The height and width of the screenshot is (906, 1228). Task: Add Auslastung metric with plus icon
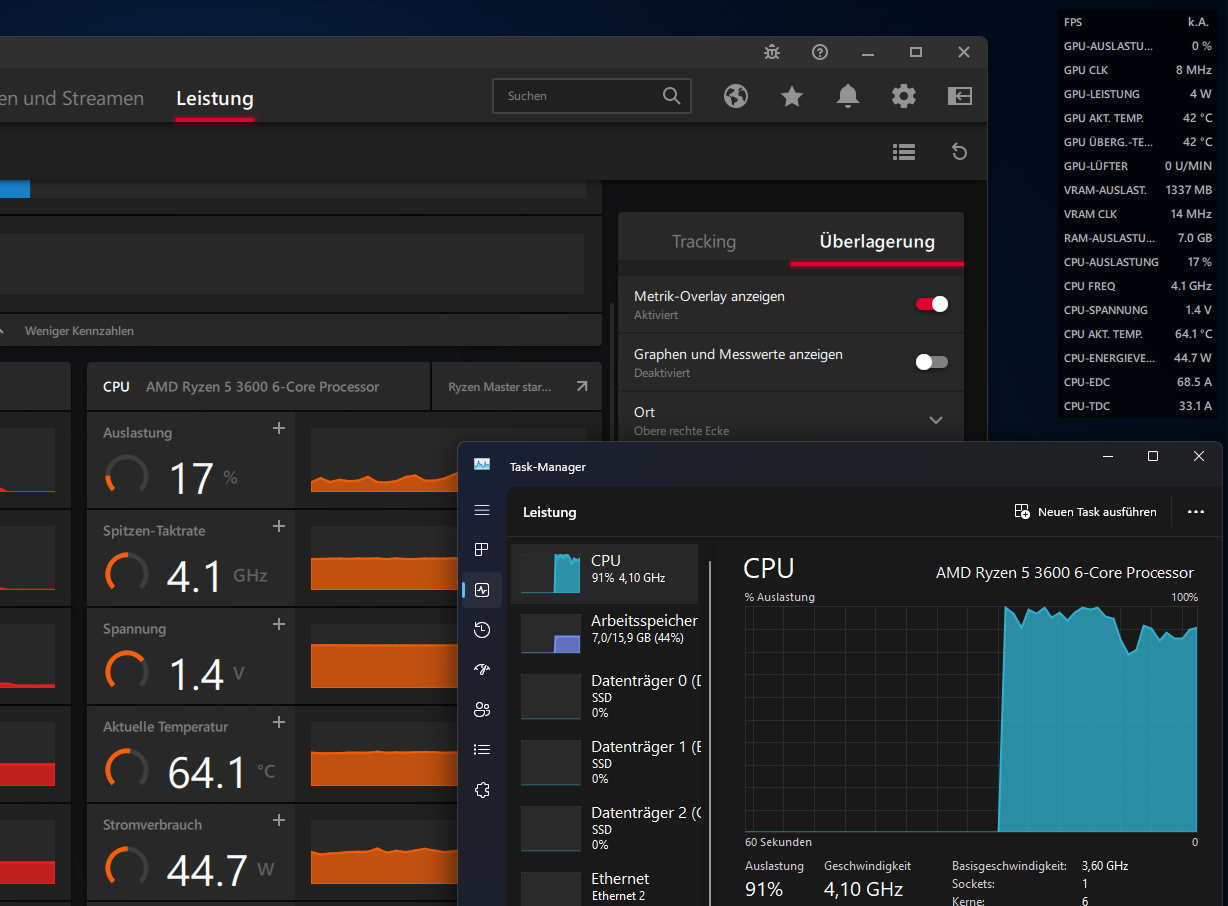[x=279, y=428]
